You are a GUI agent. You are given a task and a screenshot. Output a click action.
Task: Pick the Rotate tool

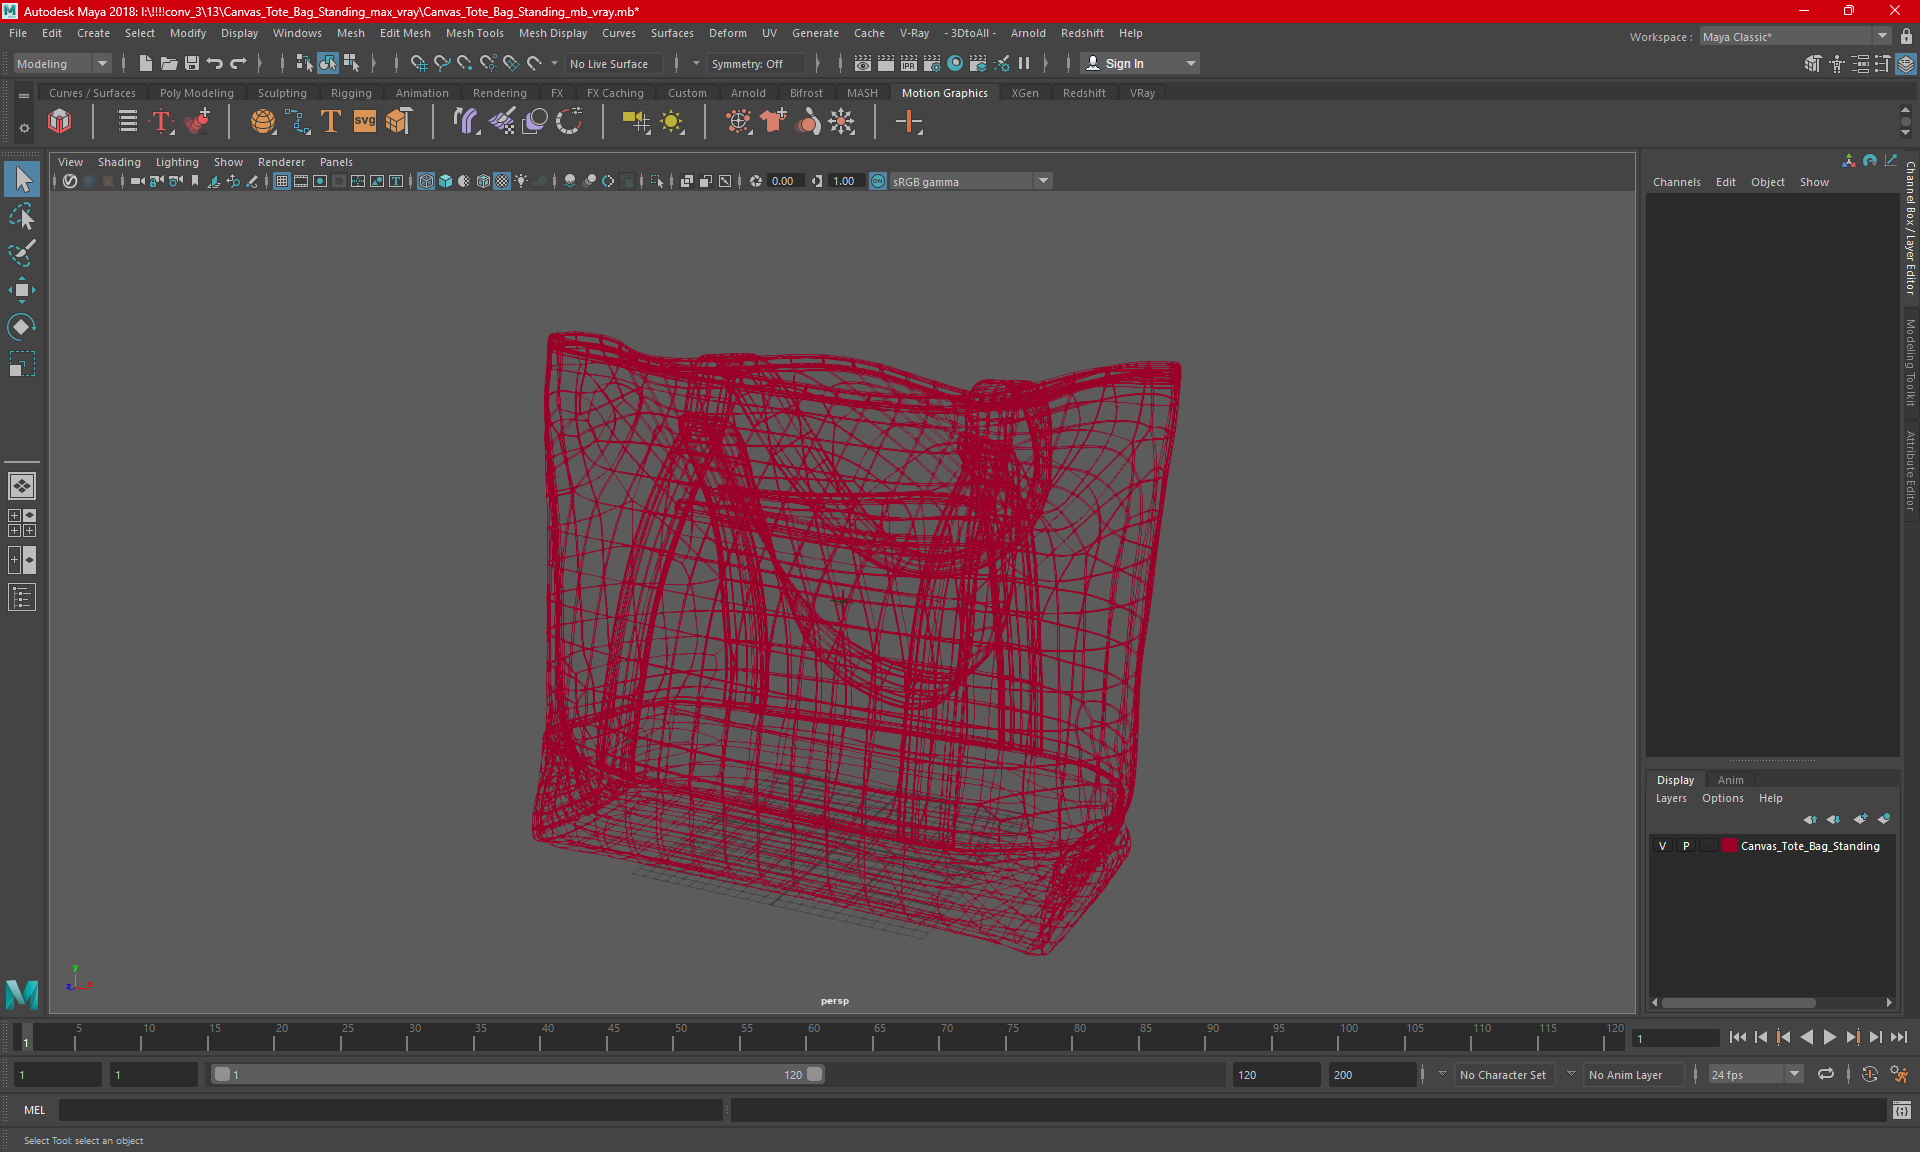pos(22,327)
